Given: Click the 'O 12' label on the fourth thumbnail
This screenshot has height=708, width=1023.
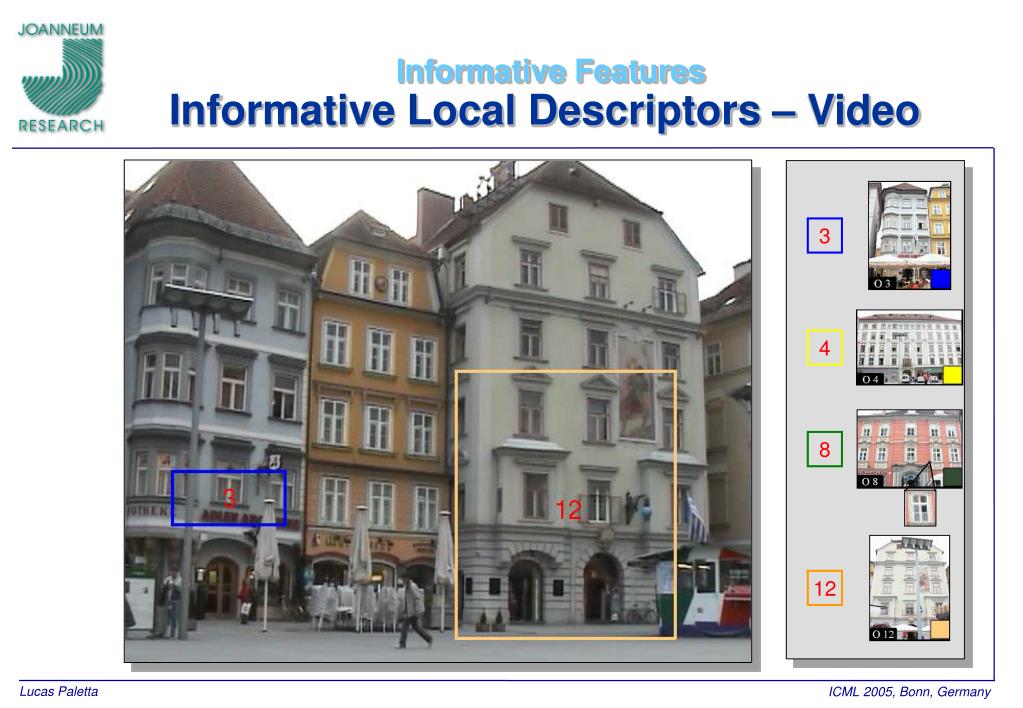Looking at the screenshot, I should point(884,634).
